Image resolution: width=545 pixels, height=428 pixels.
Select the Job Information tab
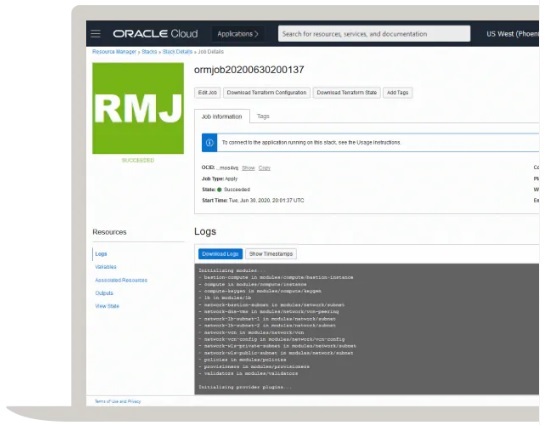tap(222, 116)
